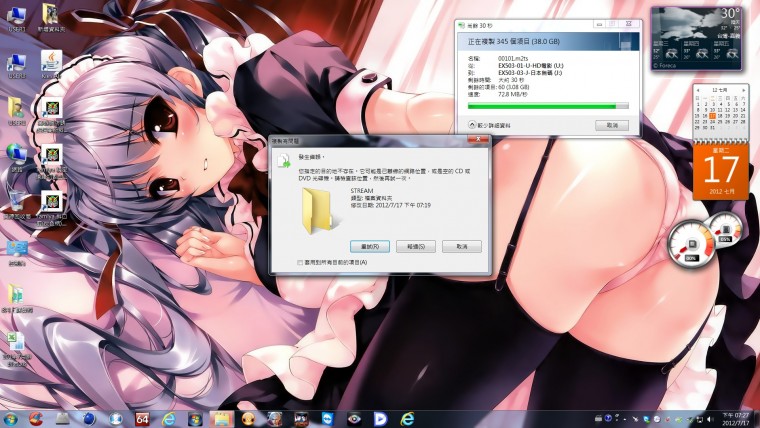Open the red swirl app in taskbar

pyautogui.click(x=35, y=418)
